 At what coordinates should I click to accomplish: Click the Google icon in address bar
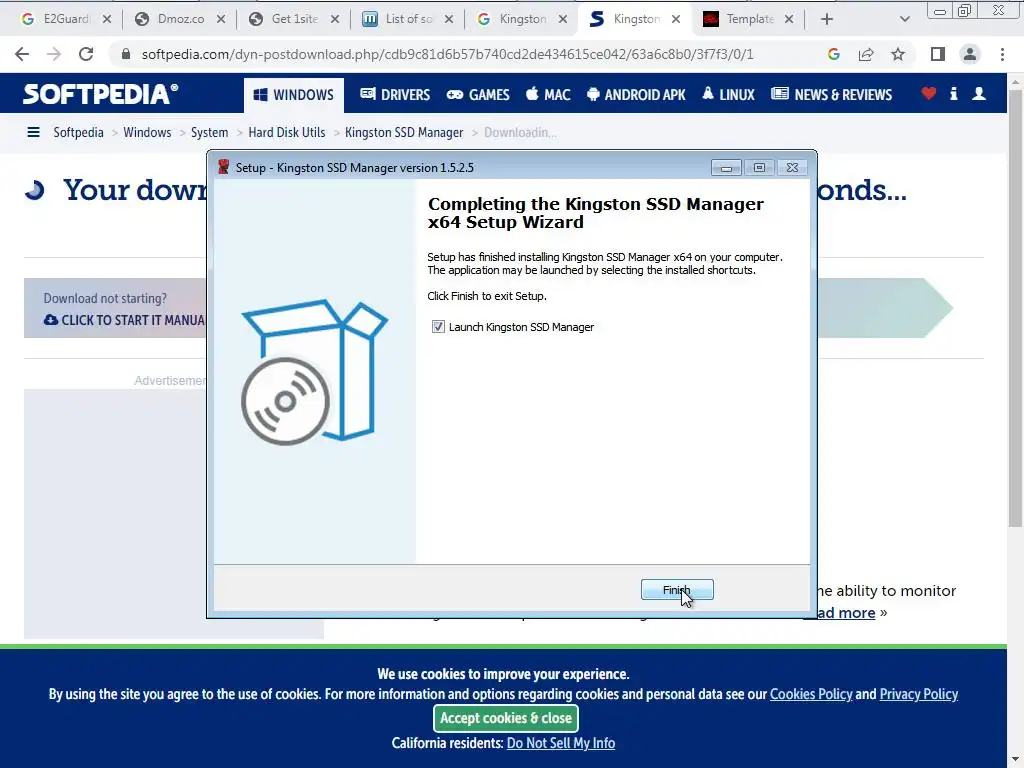coord(833,54)
